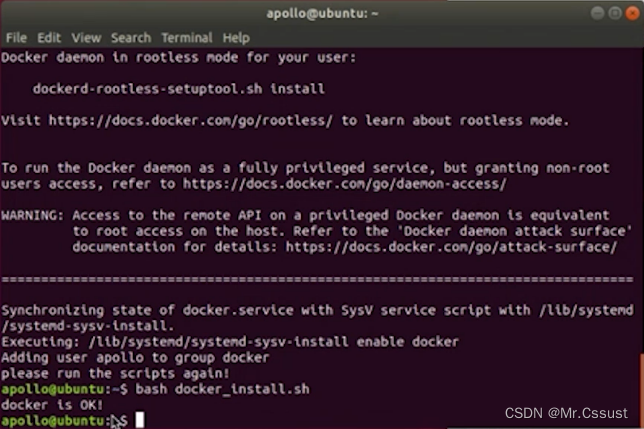This screenshot has width=644, height=429.
Task: Click the cursor at the last prompt
Action: tap(139, 420)
